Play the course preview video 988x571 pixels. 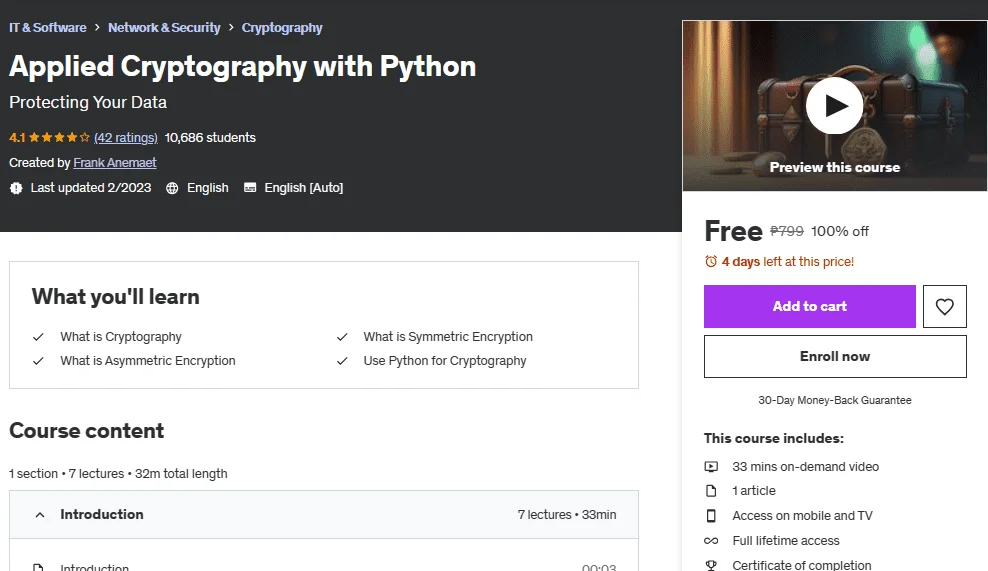[834, 106]
